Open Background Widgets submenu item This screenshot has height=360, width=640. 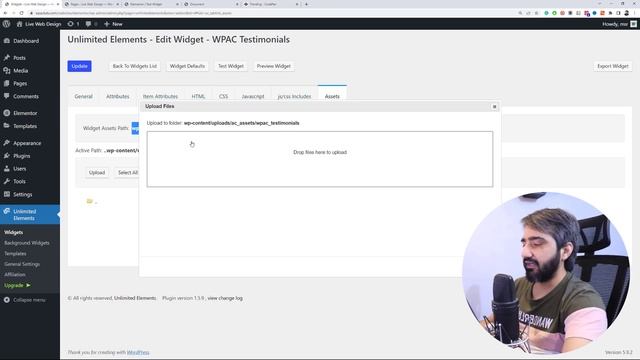tap(27, 243)
